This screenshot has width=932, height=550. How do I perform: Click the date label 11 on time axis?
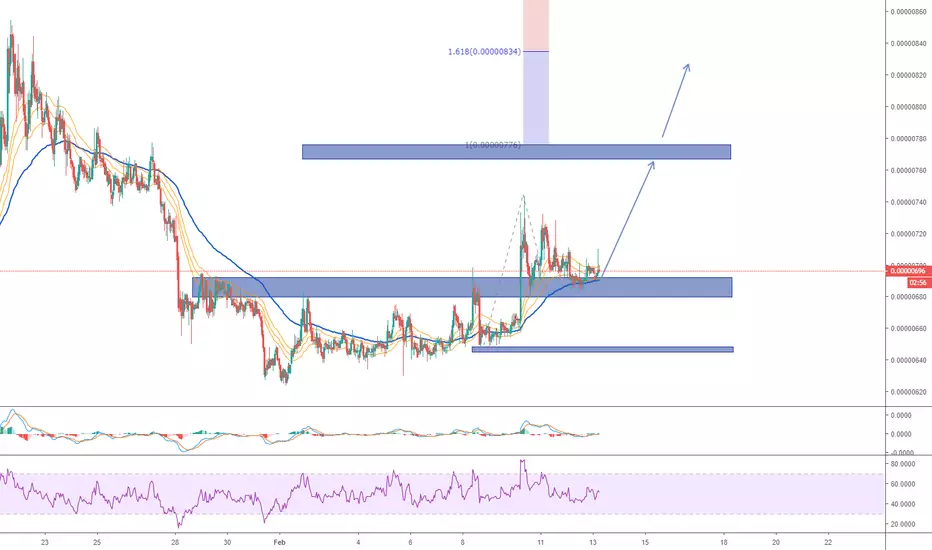[540, 542]
